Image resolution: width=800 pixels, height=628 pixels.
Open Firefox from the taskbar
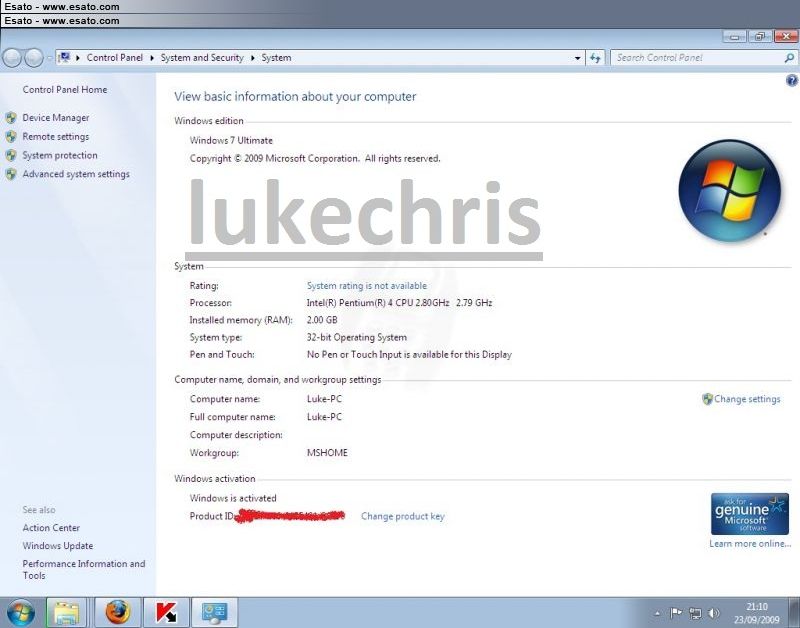pos(118,612)
